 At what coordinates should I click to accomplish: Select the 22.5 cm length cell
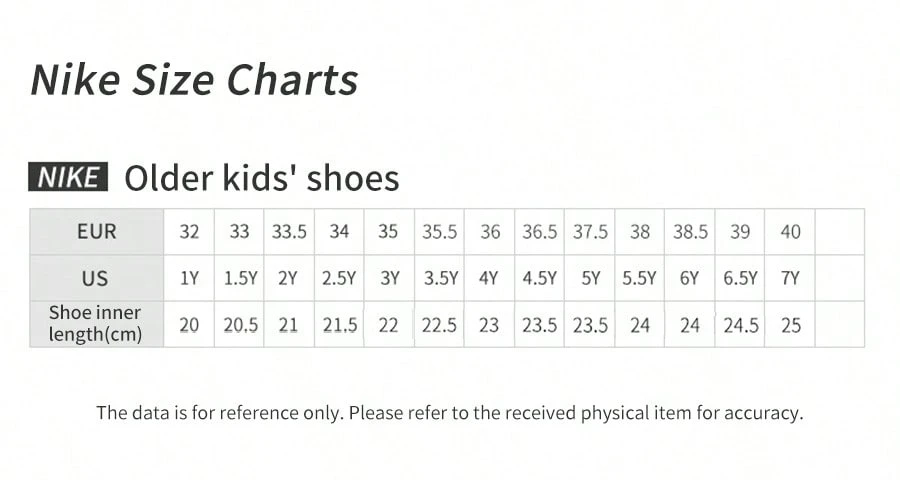coord(439,325)
